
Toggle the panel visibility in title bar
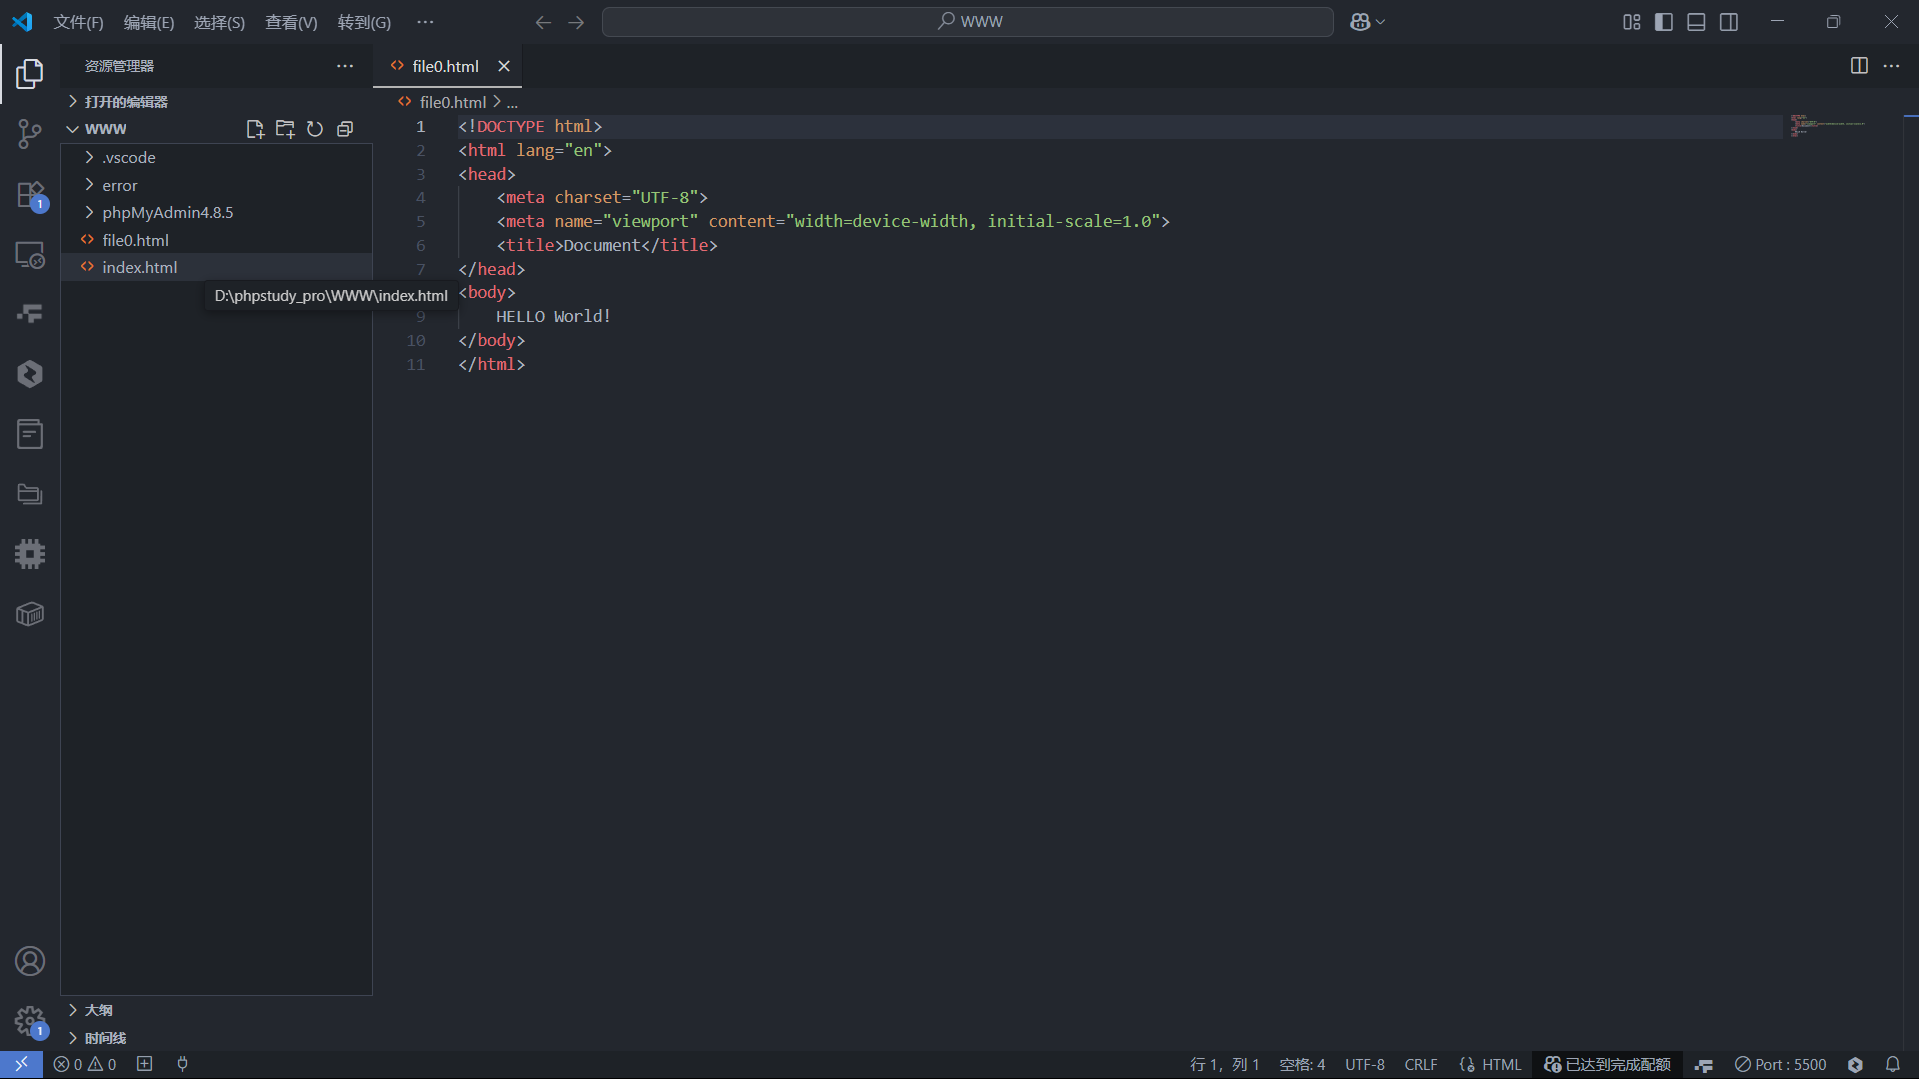(1696, 21)
